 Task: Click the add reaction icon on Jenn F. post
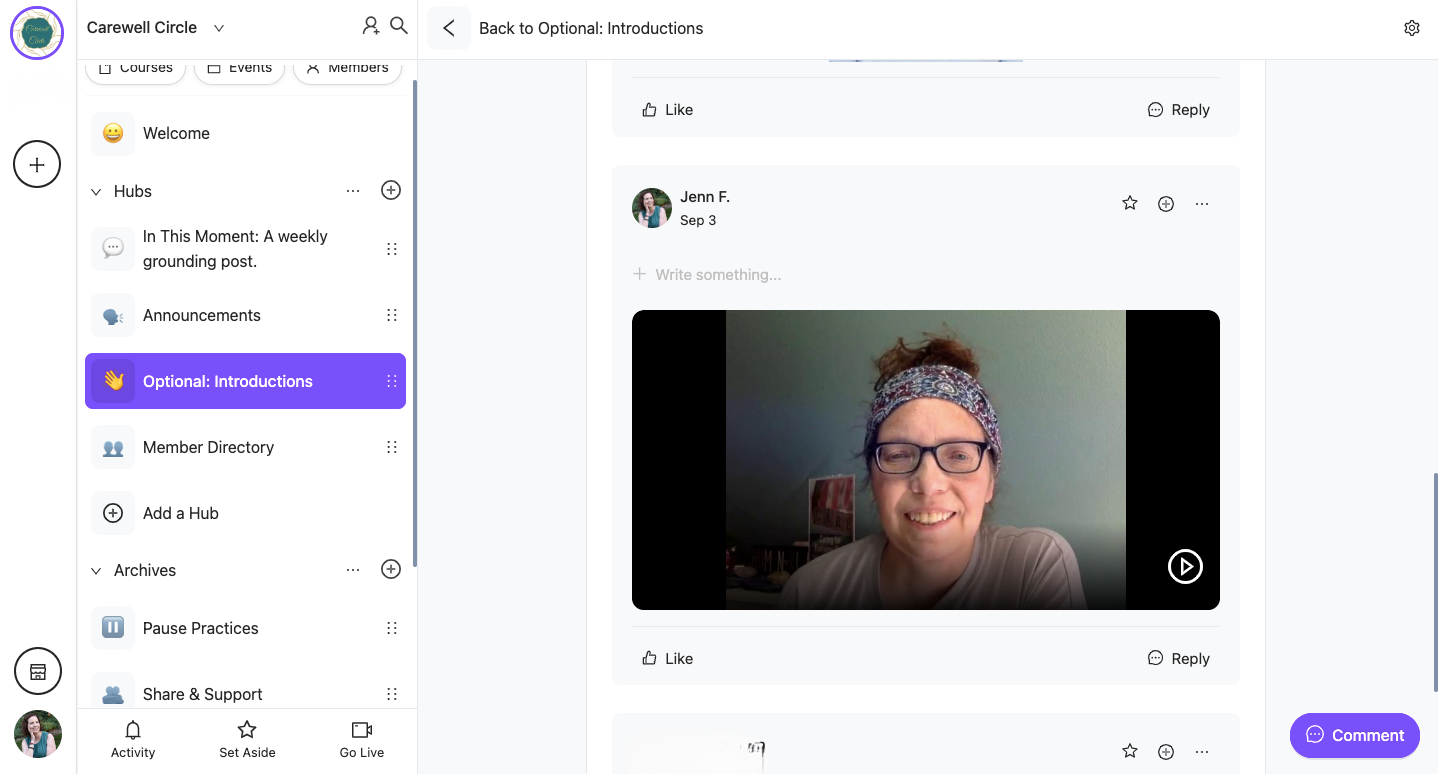tap(1166, 204)
